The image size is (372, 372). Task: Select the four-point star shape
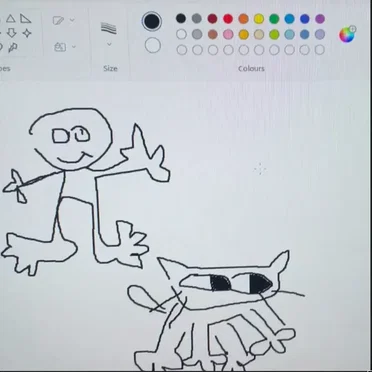tap(27, 33)
